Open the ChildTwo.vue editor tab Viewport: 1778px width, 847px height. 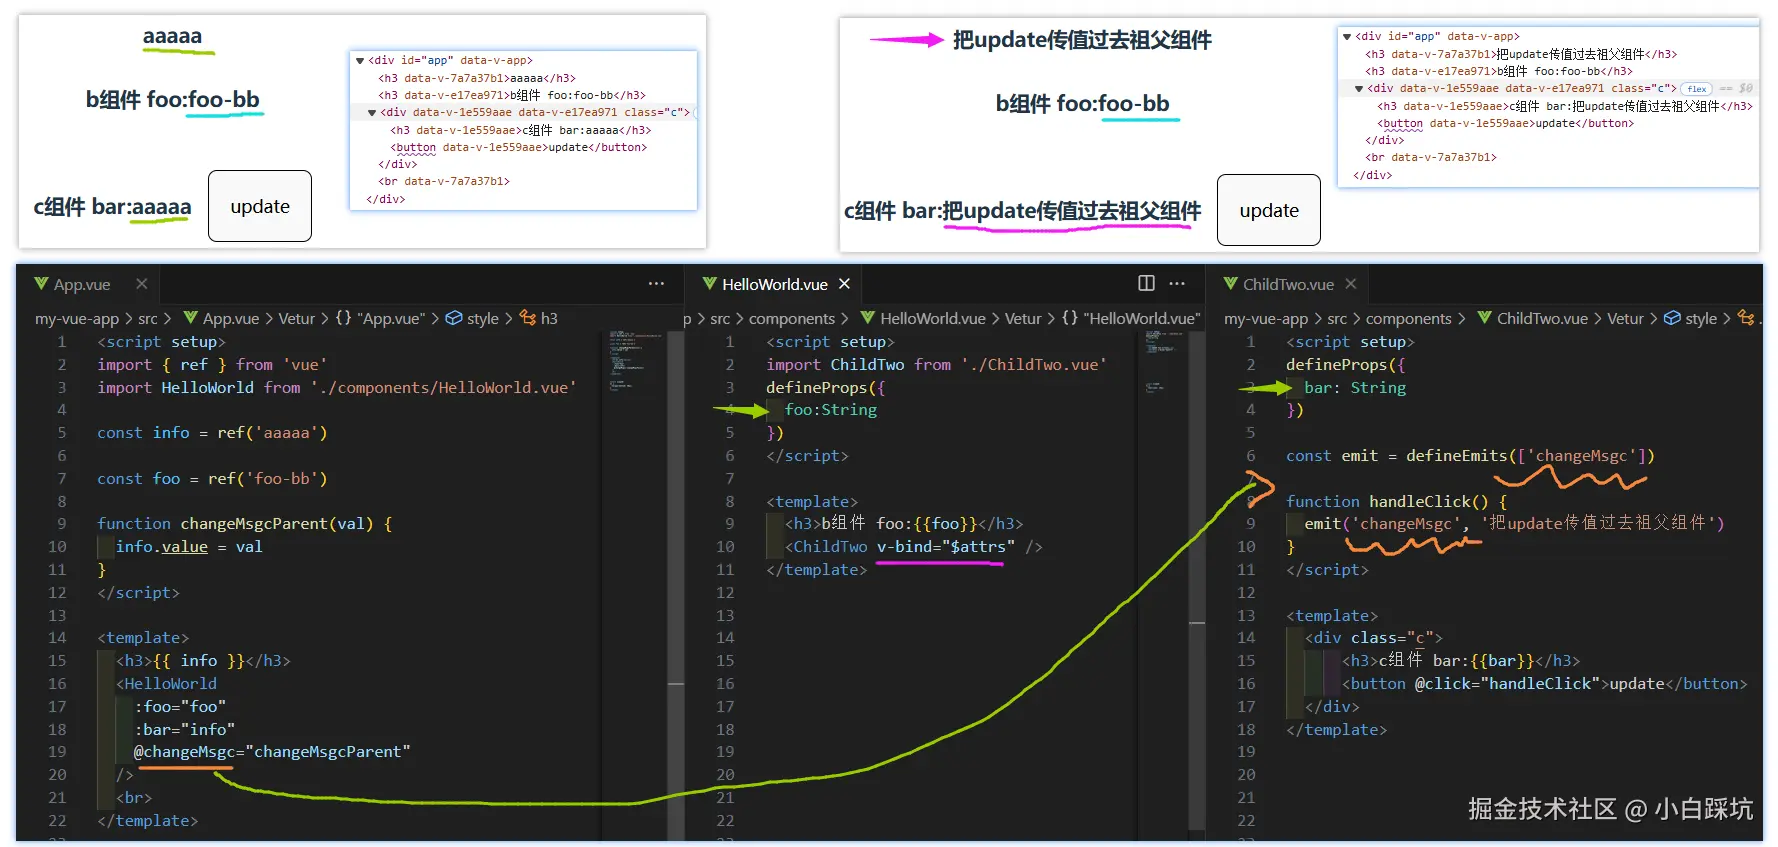[x=1288, y=285]
